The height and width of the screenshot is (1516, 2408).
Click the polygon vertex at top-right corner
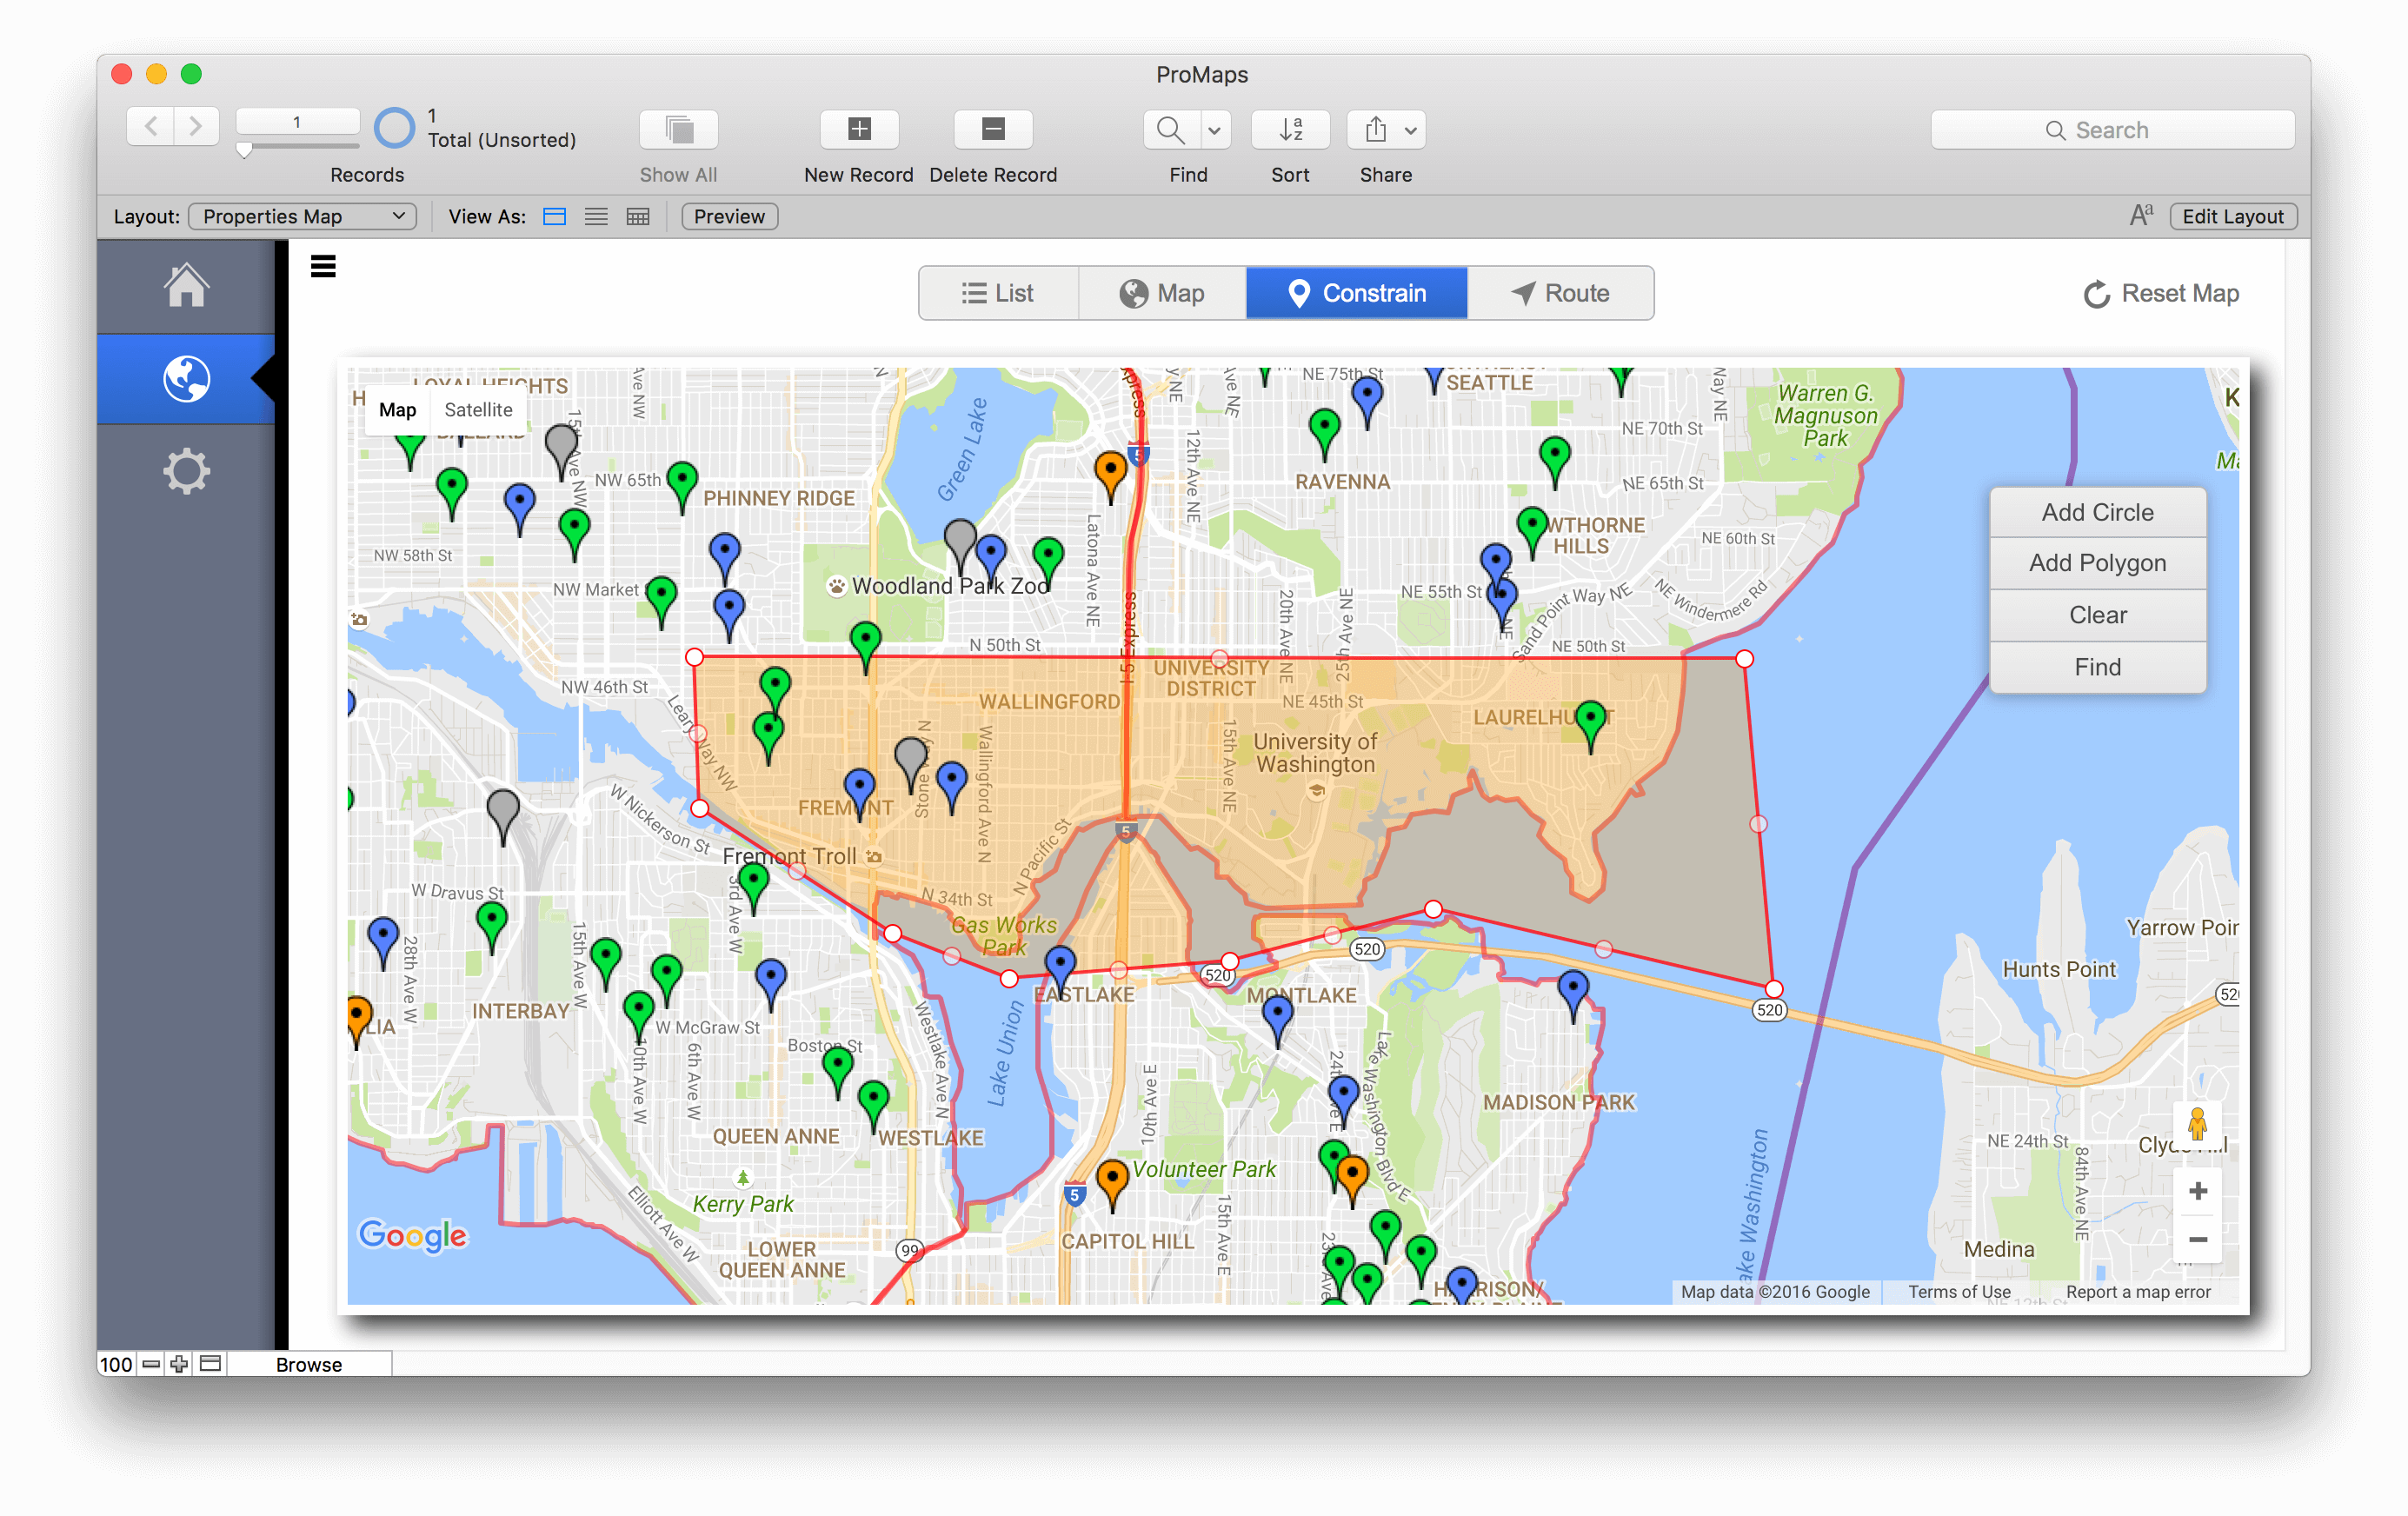(1744, 659)
